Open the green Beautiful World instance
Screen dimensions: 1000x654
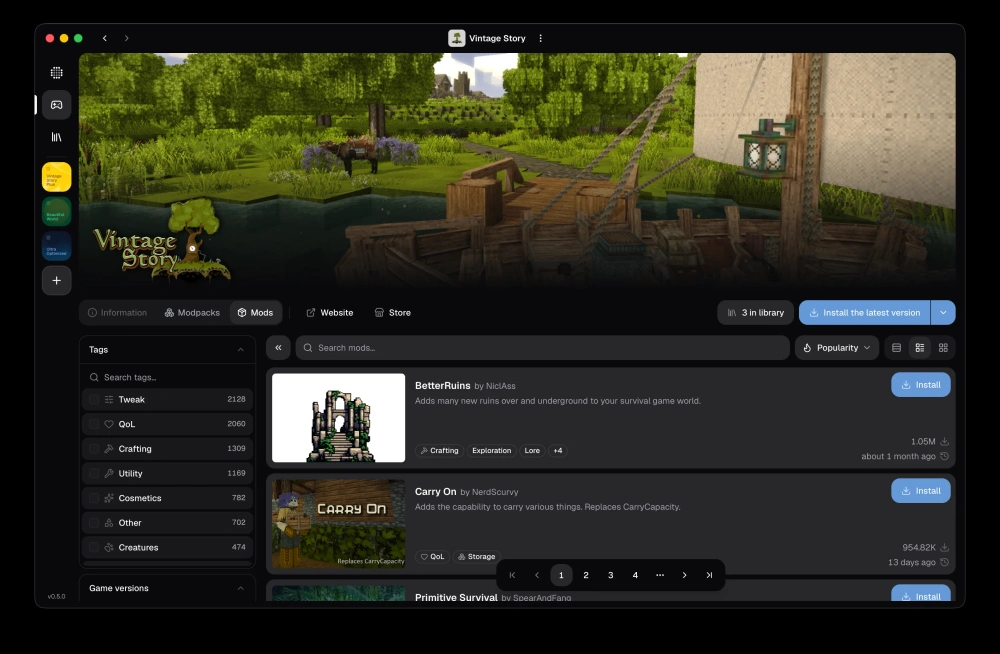tap(57, 211)
